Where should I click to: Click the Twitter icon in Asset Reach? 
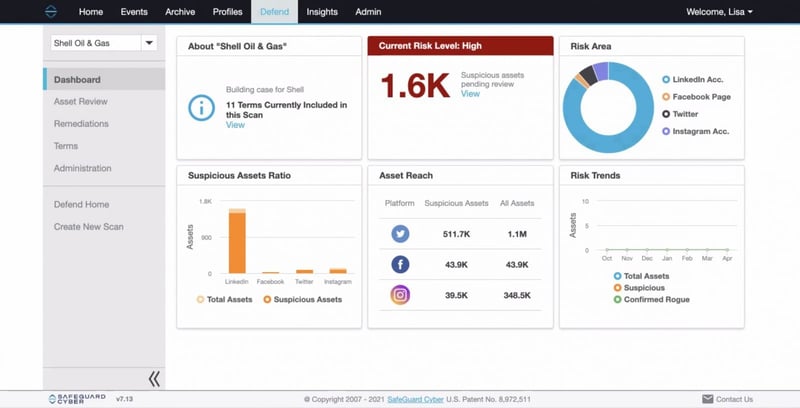[x=400, y=234]
